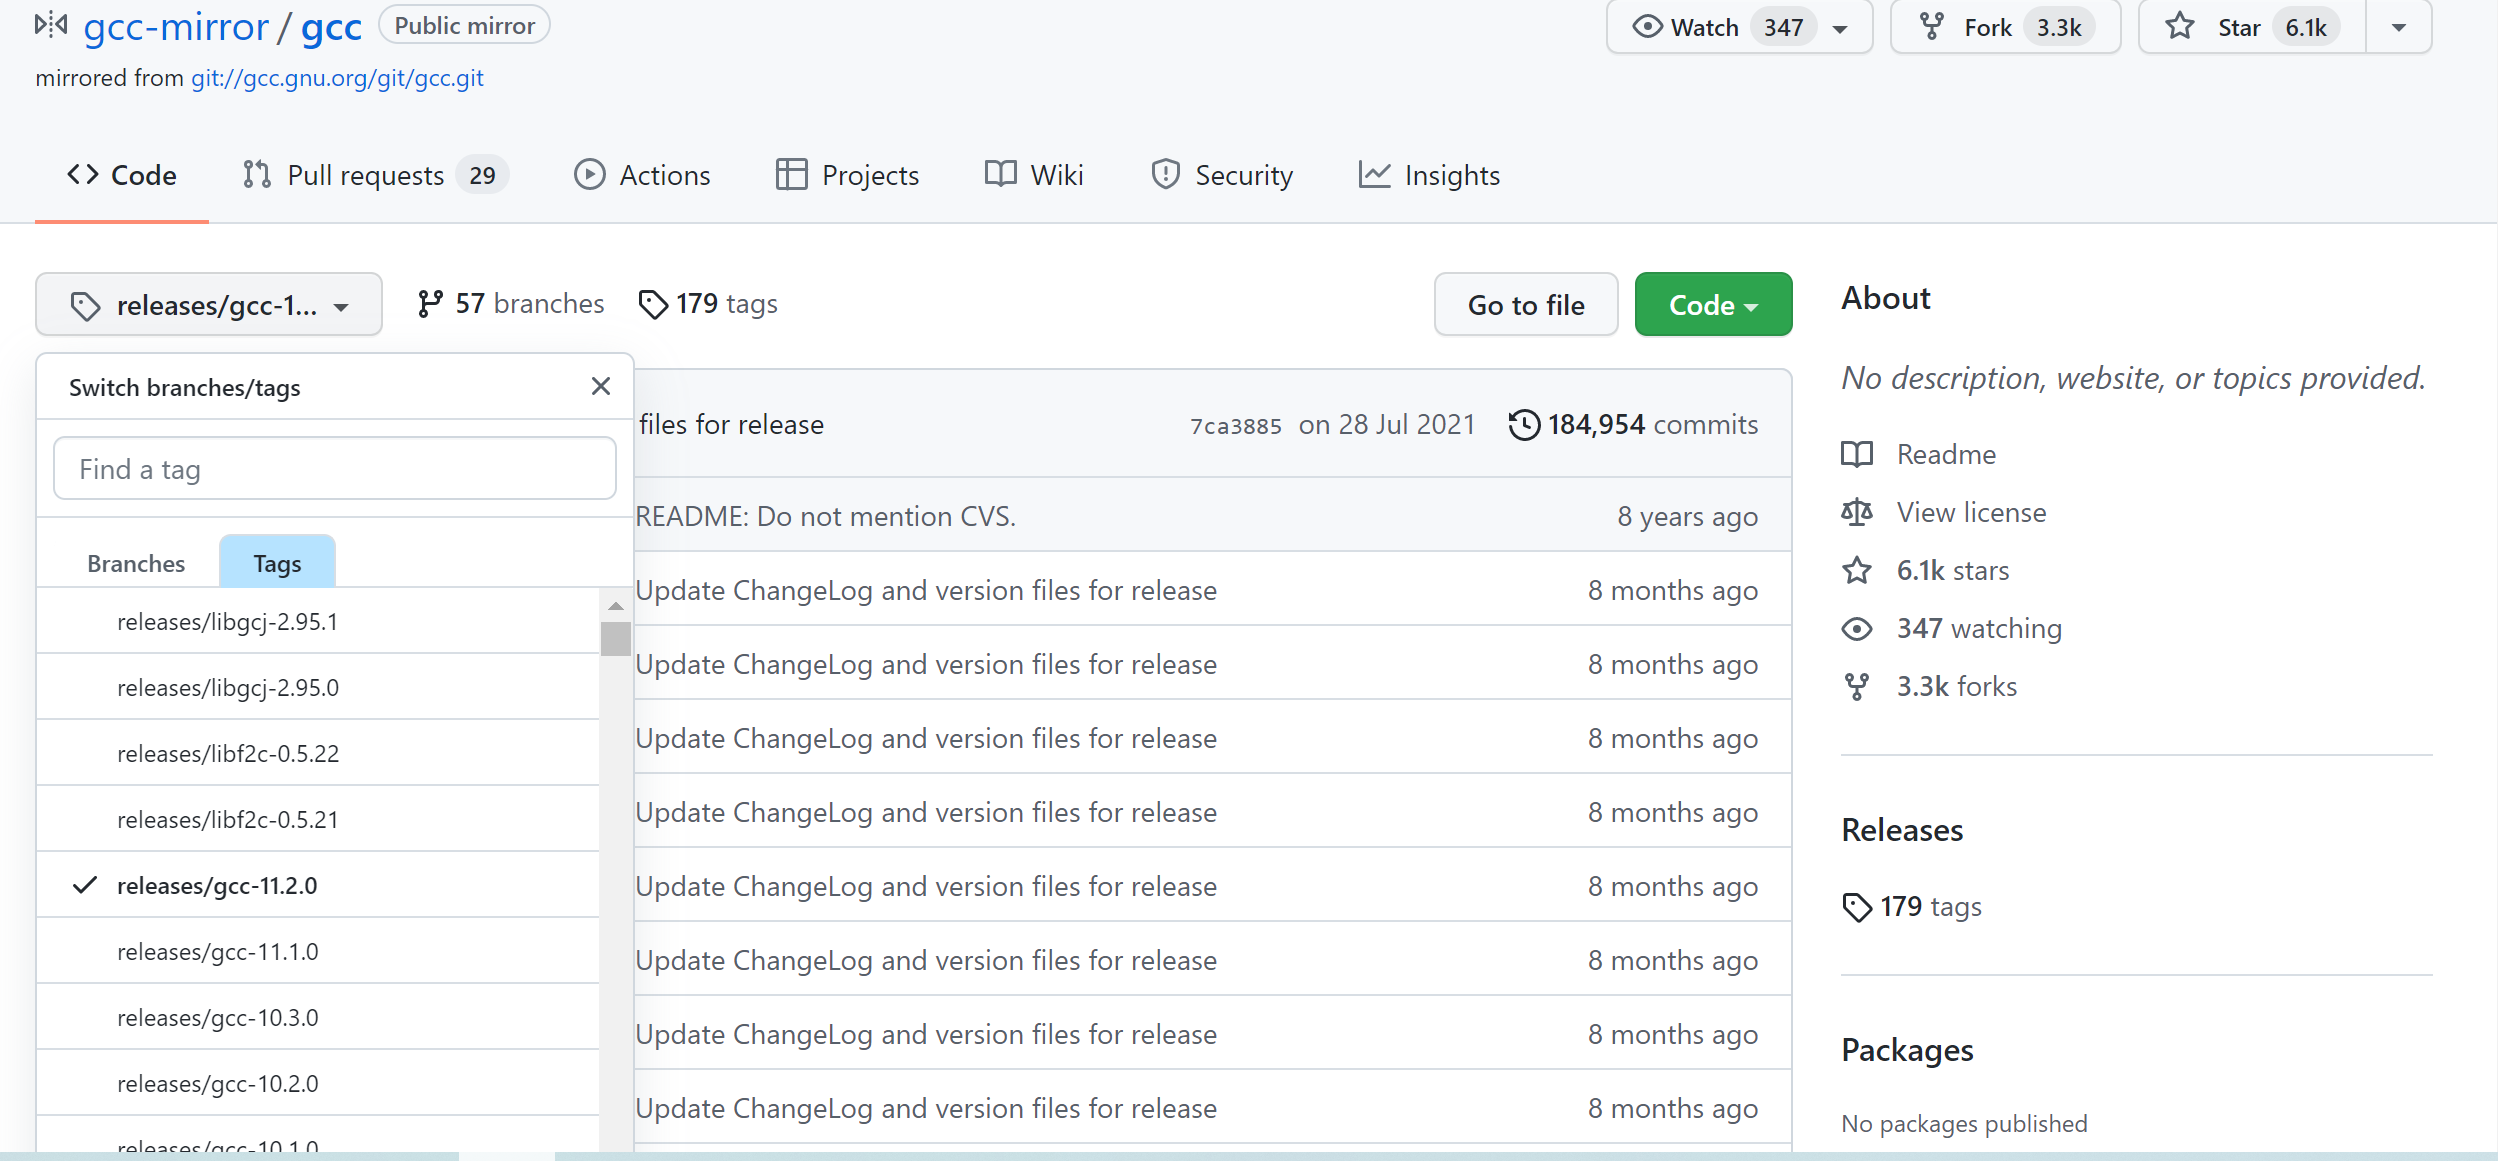Select the checked releases/gcc-11.2.0 tag
This screenshot has width=2498, height=1161.
(217, 886)
